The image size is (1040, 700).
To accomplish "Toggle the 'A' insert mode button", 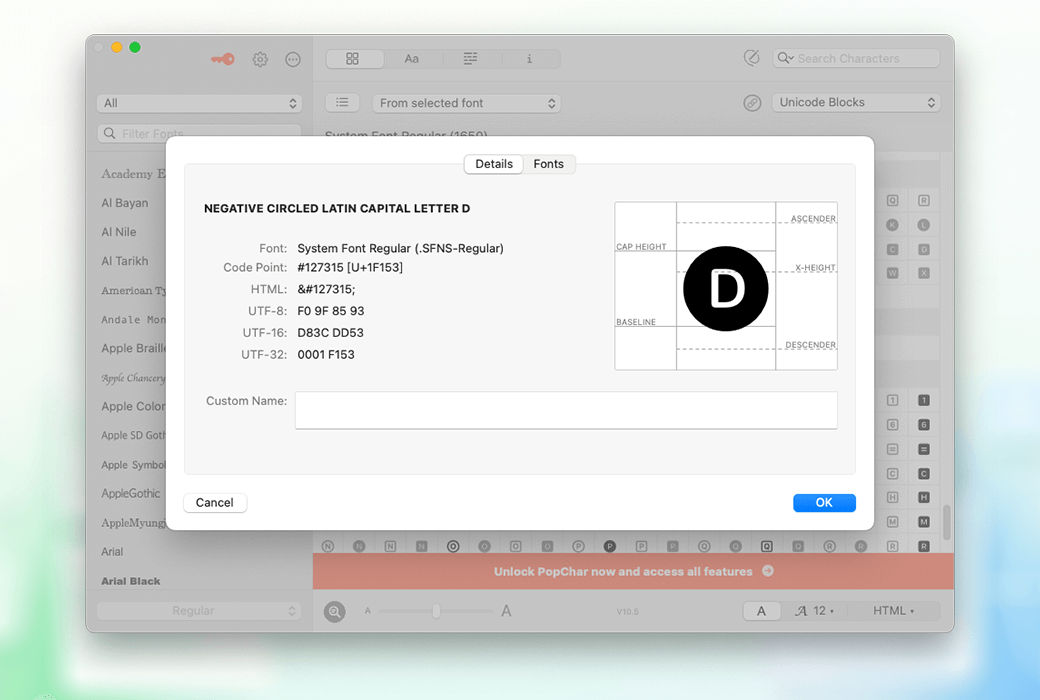I will pyautogui.click(x=761, y=611).
